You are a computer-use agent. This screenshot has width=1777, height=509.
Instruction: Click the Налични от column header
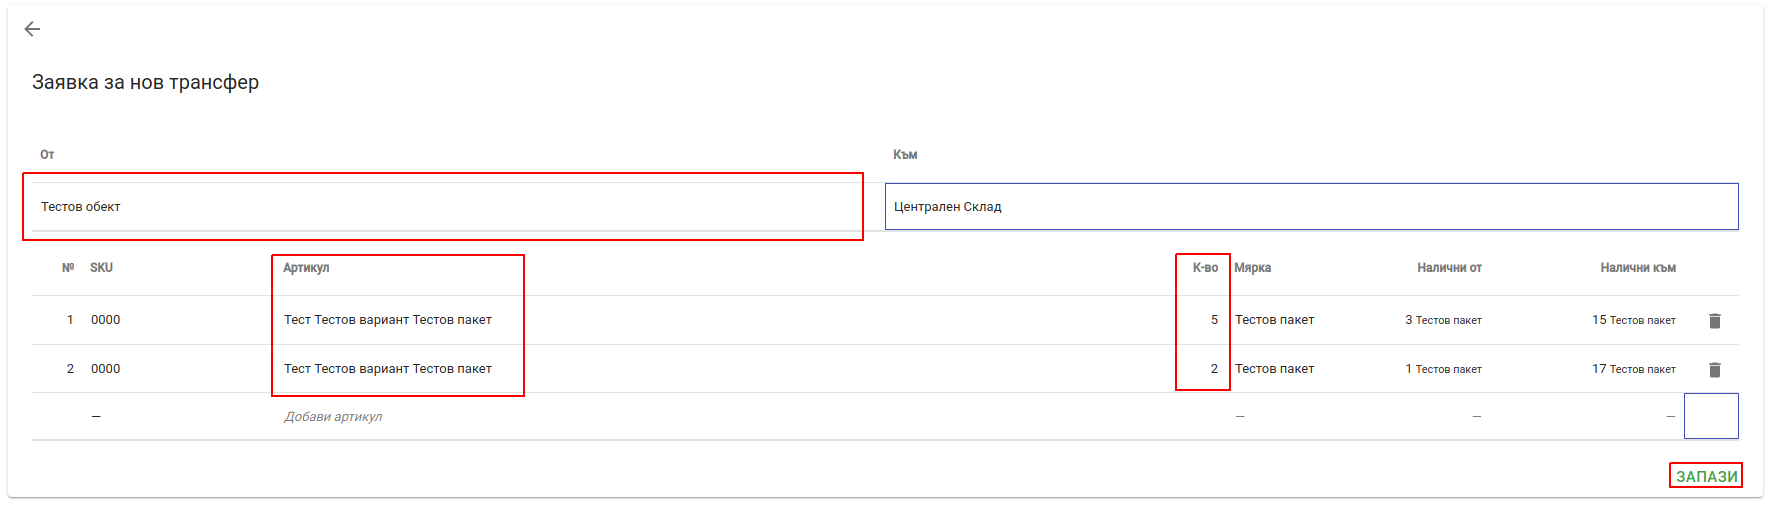tap(1449, 268)
